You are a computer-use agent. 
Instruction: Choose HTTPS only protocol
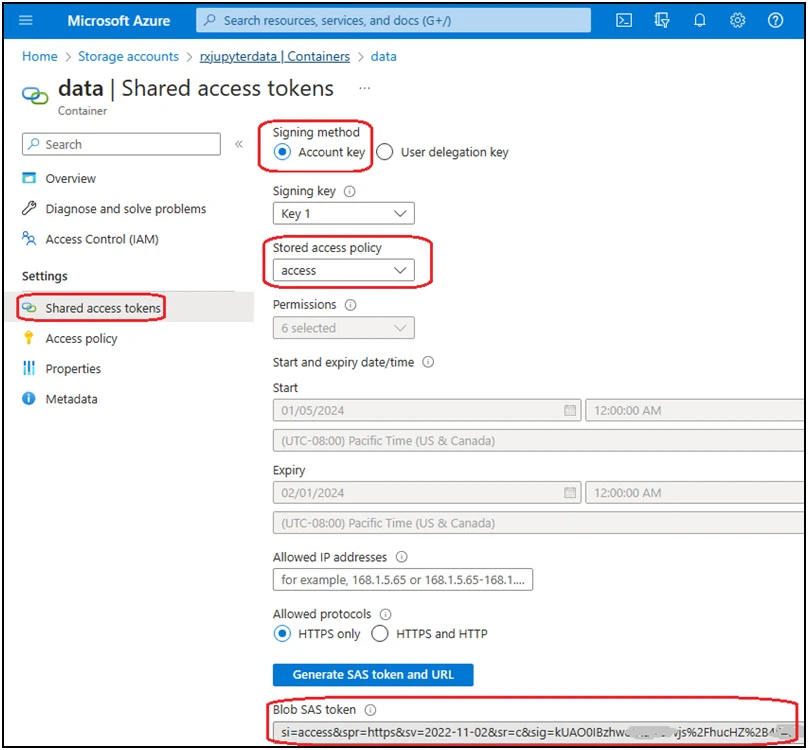pos(282,634)
